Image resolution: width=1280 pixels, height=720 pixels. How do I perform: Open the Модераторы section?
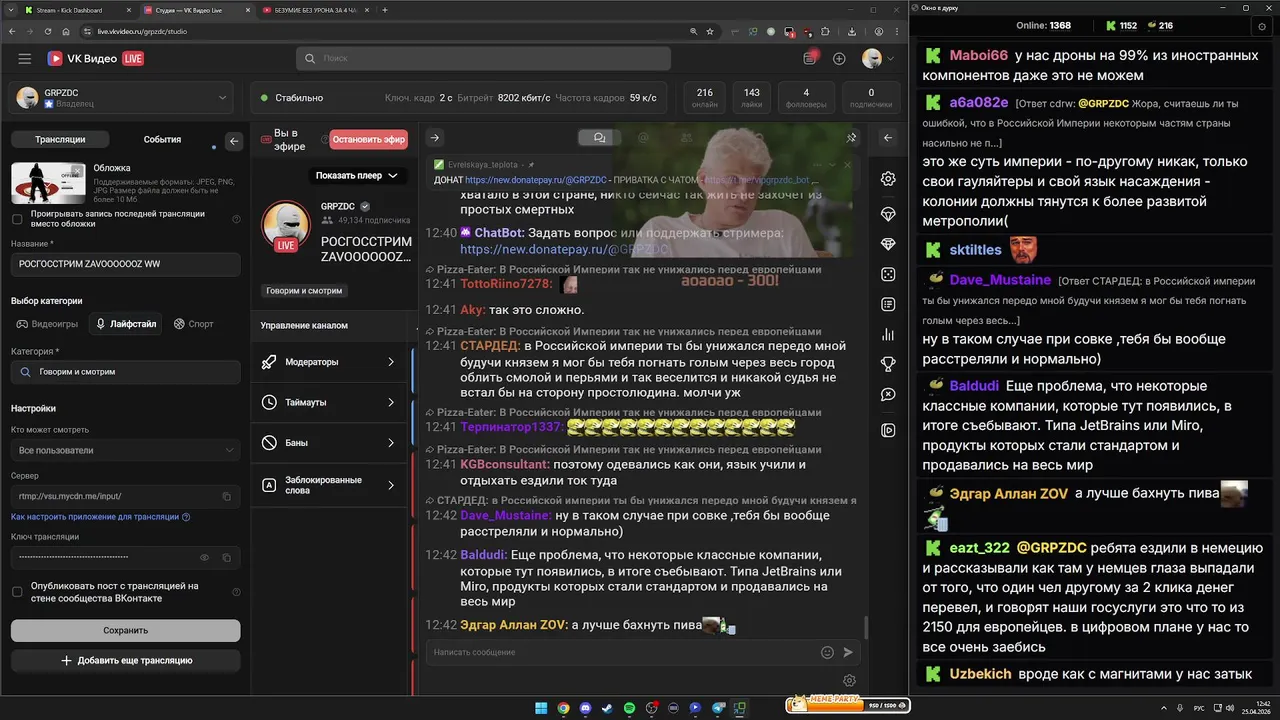coord(330,362)
